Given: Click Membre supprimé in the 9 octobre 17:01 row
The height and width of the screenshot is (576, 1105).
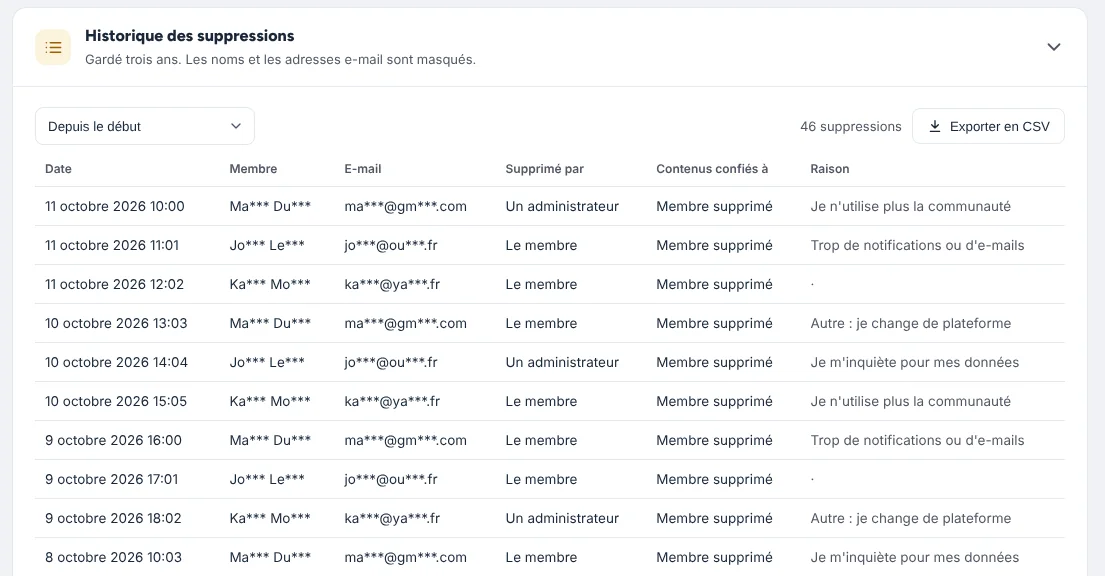Looking at the screenshot, I should pyautogui.click(x=715, y=479).
